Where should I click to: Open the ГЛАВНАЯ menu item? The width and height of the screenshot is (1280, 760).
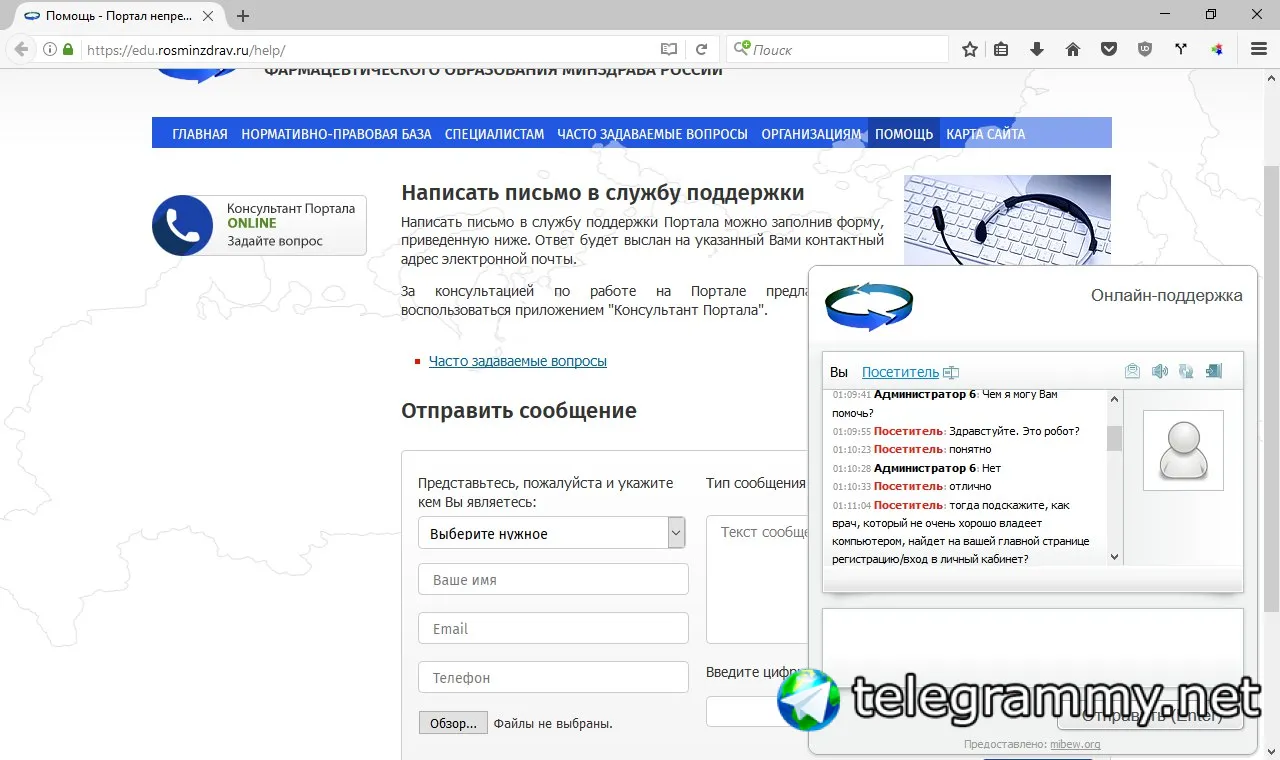tap(200, 134)
